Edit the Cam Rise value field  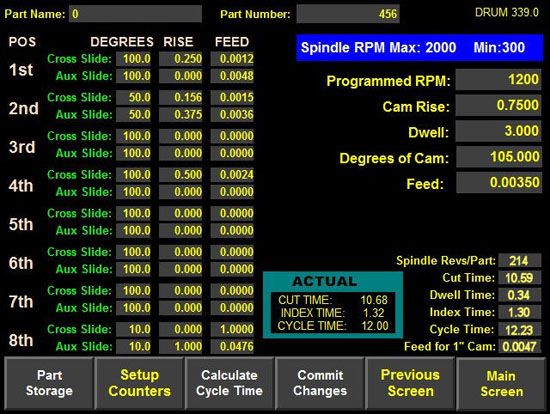498,105
